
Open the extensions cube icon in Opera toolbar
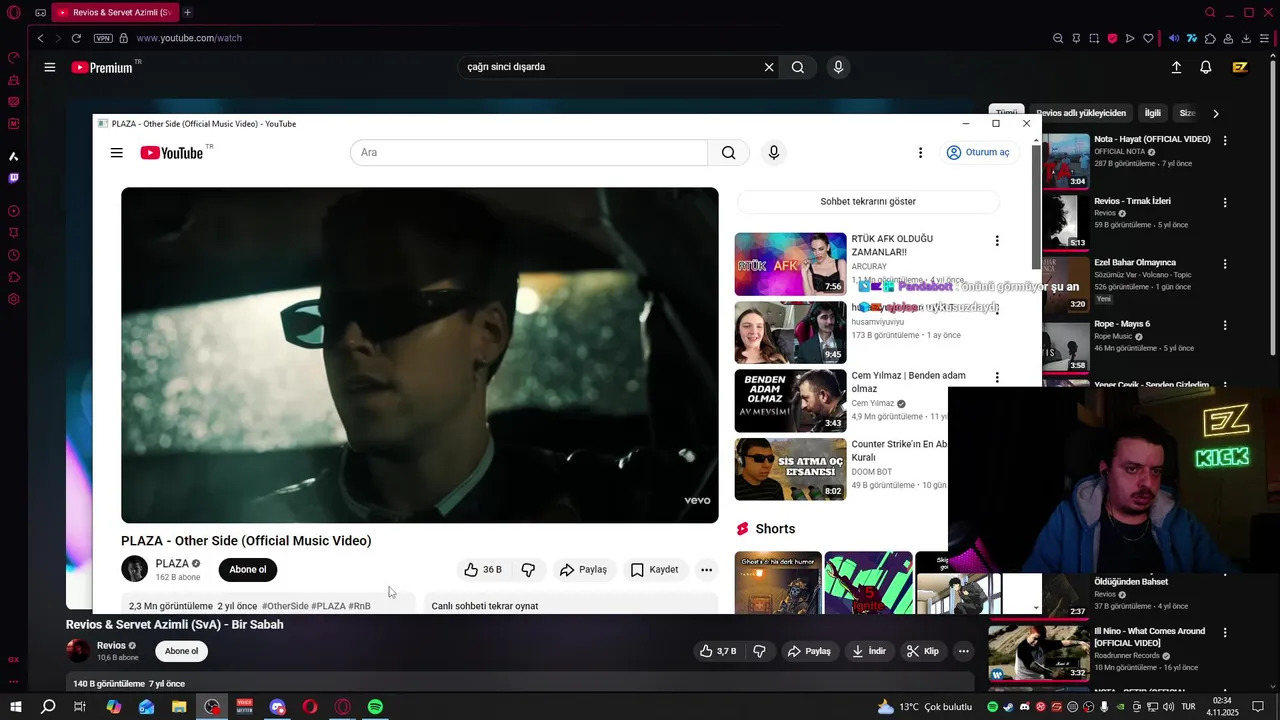(x=1210, y=38)
